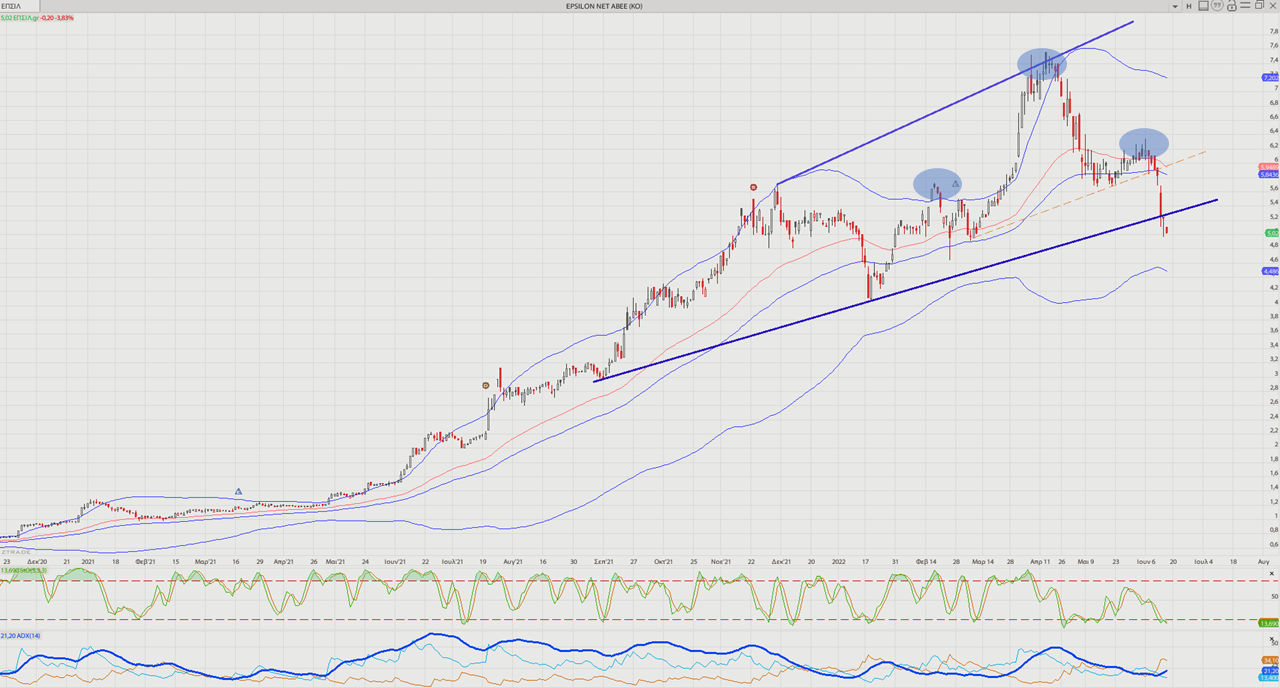
Task: Click the 7,202 upper band price label
Action: coord(1270,77)
